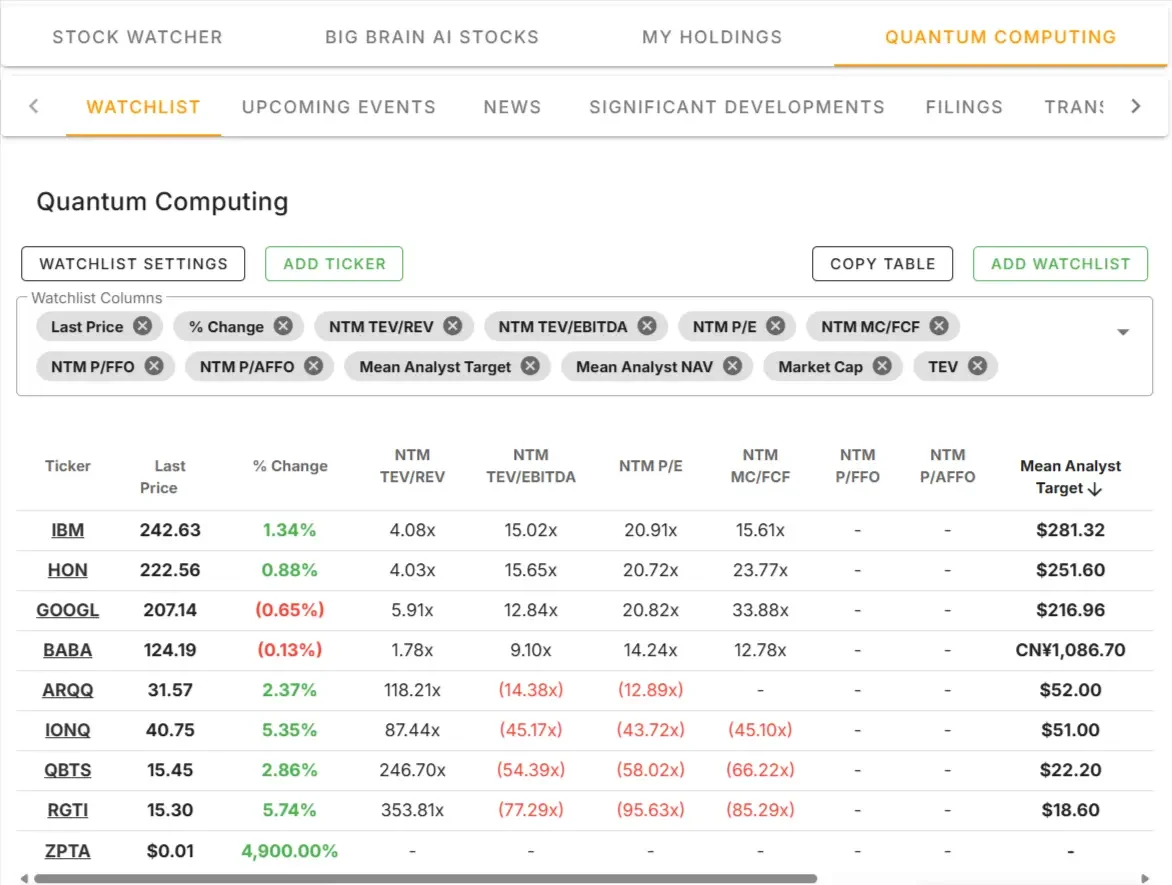Image resolution: width=1172 pixels, height=885 pixels.
Task: Go to the Upcoming Events sub-tab
Action: pos(339,107)
